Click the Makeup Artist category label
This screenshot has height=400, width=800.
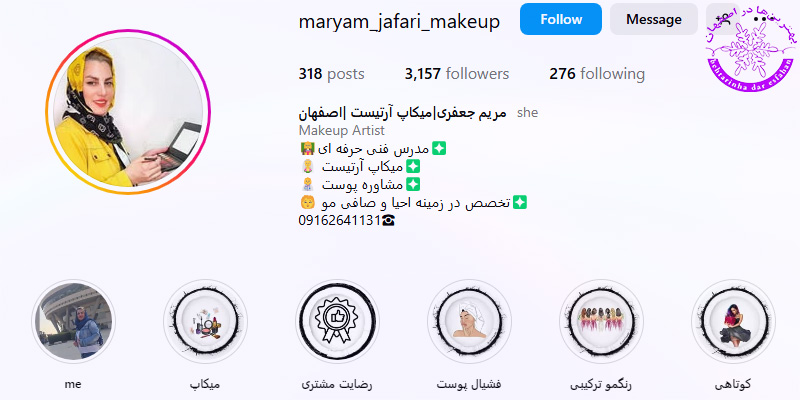point(342,131)
